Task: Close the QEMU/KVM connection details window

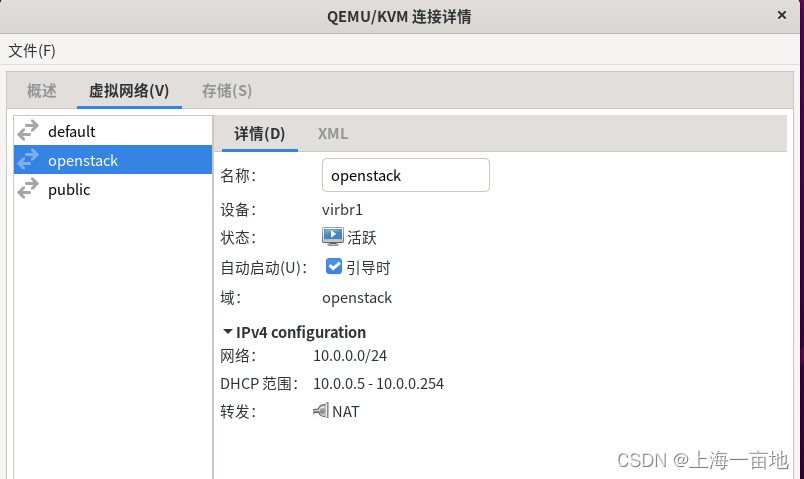Action: 781,15
